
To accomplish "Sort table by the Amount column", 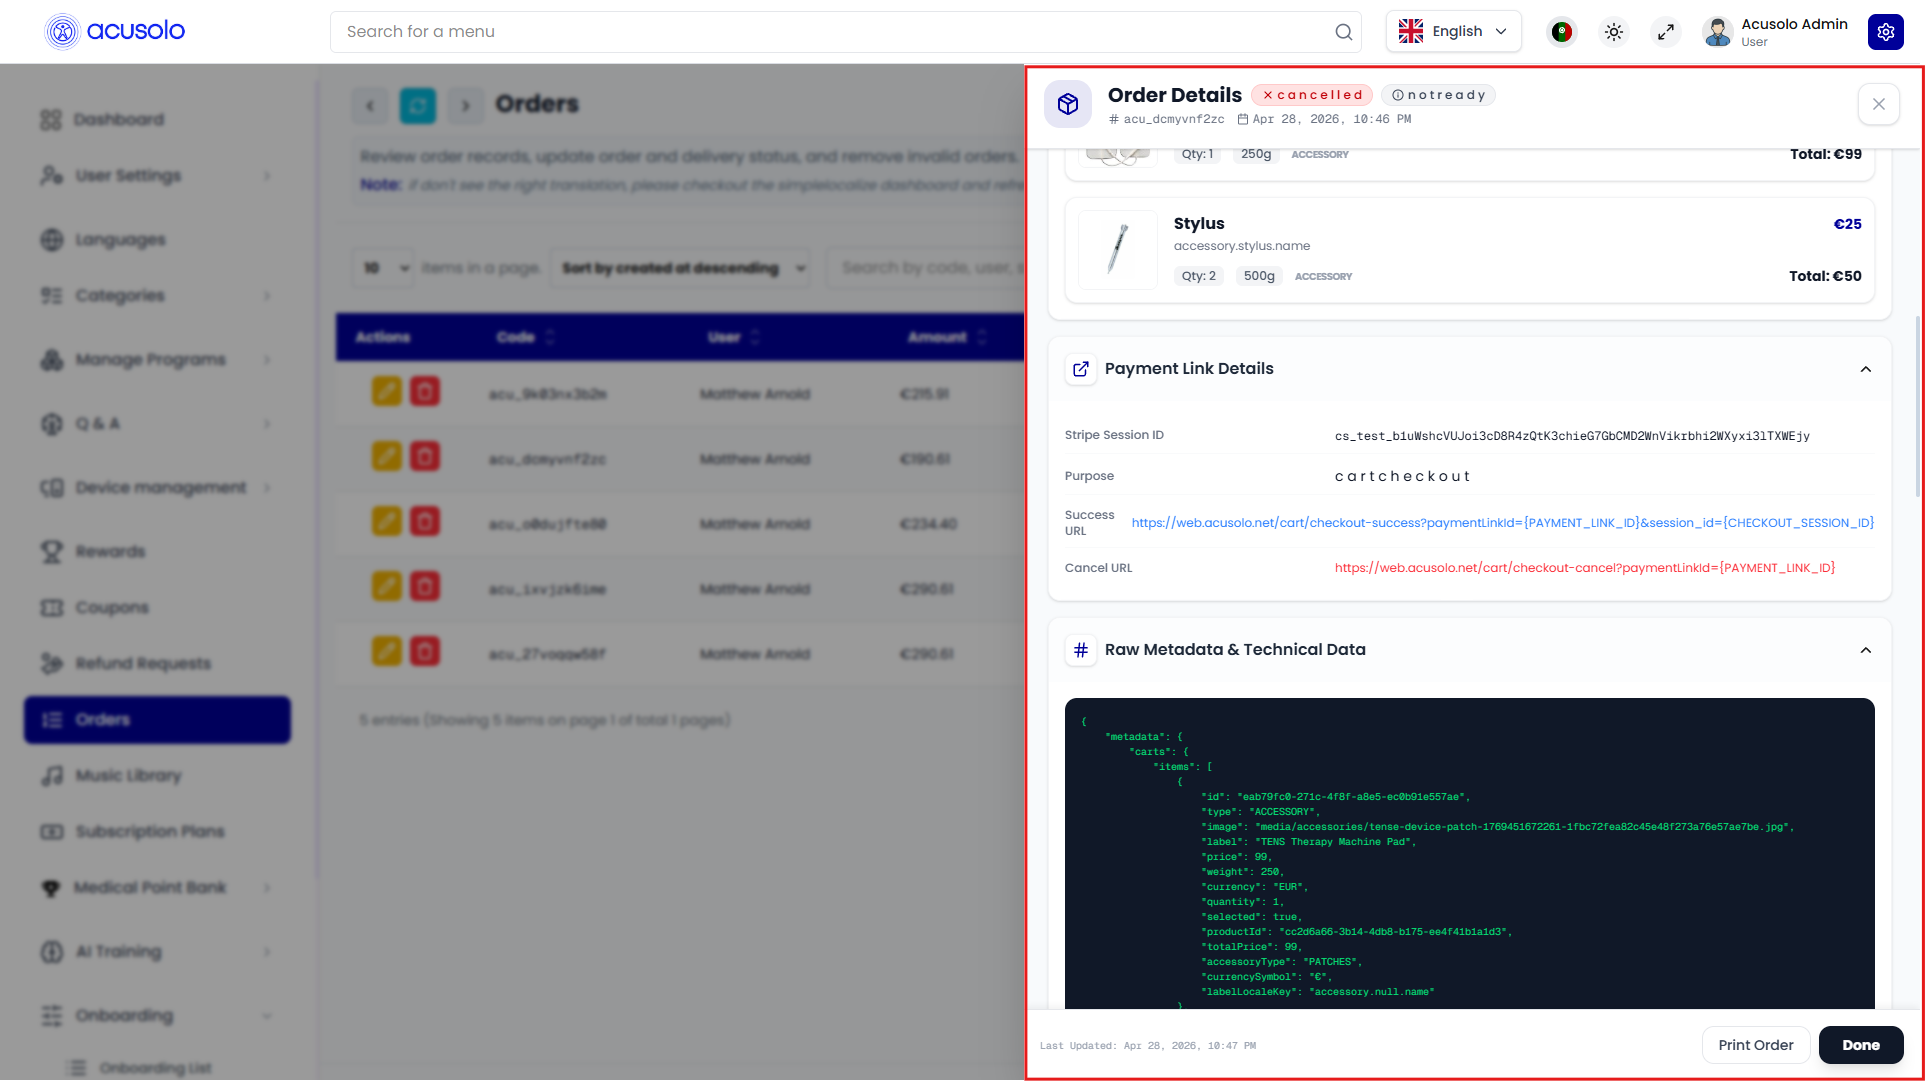I will coord(947,338).
